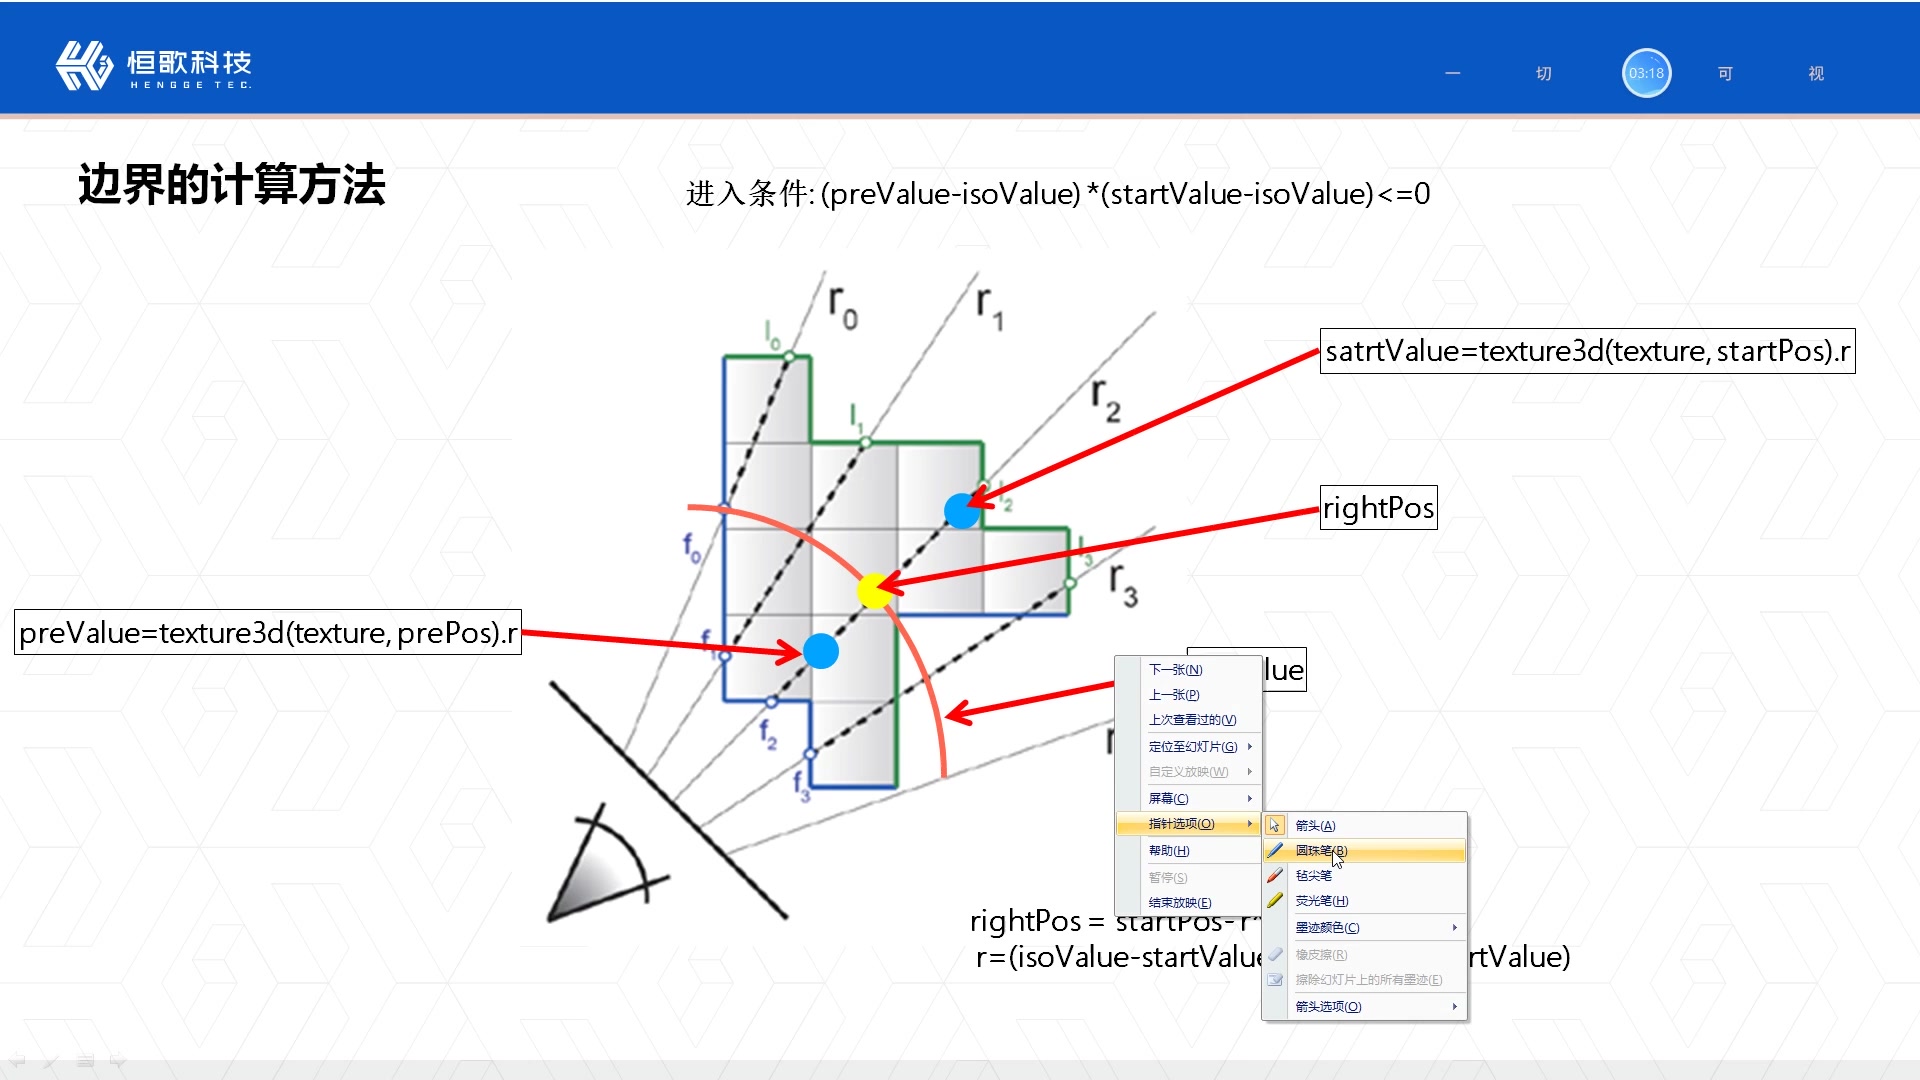Click the faint previous slide arrow at bottom left

click(x=17, y=1060)
